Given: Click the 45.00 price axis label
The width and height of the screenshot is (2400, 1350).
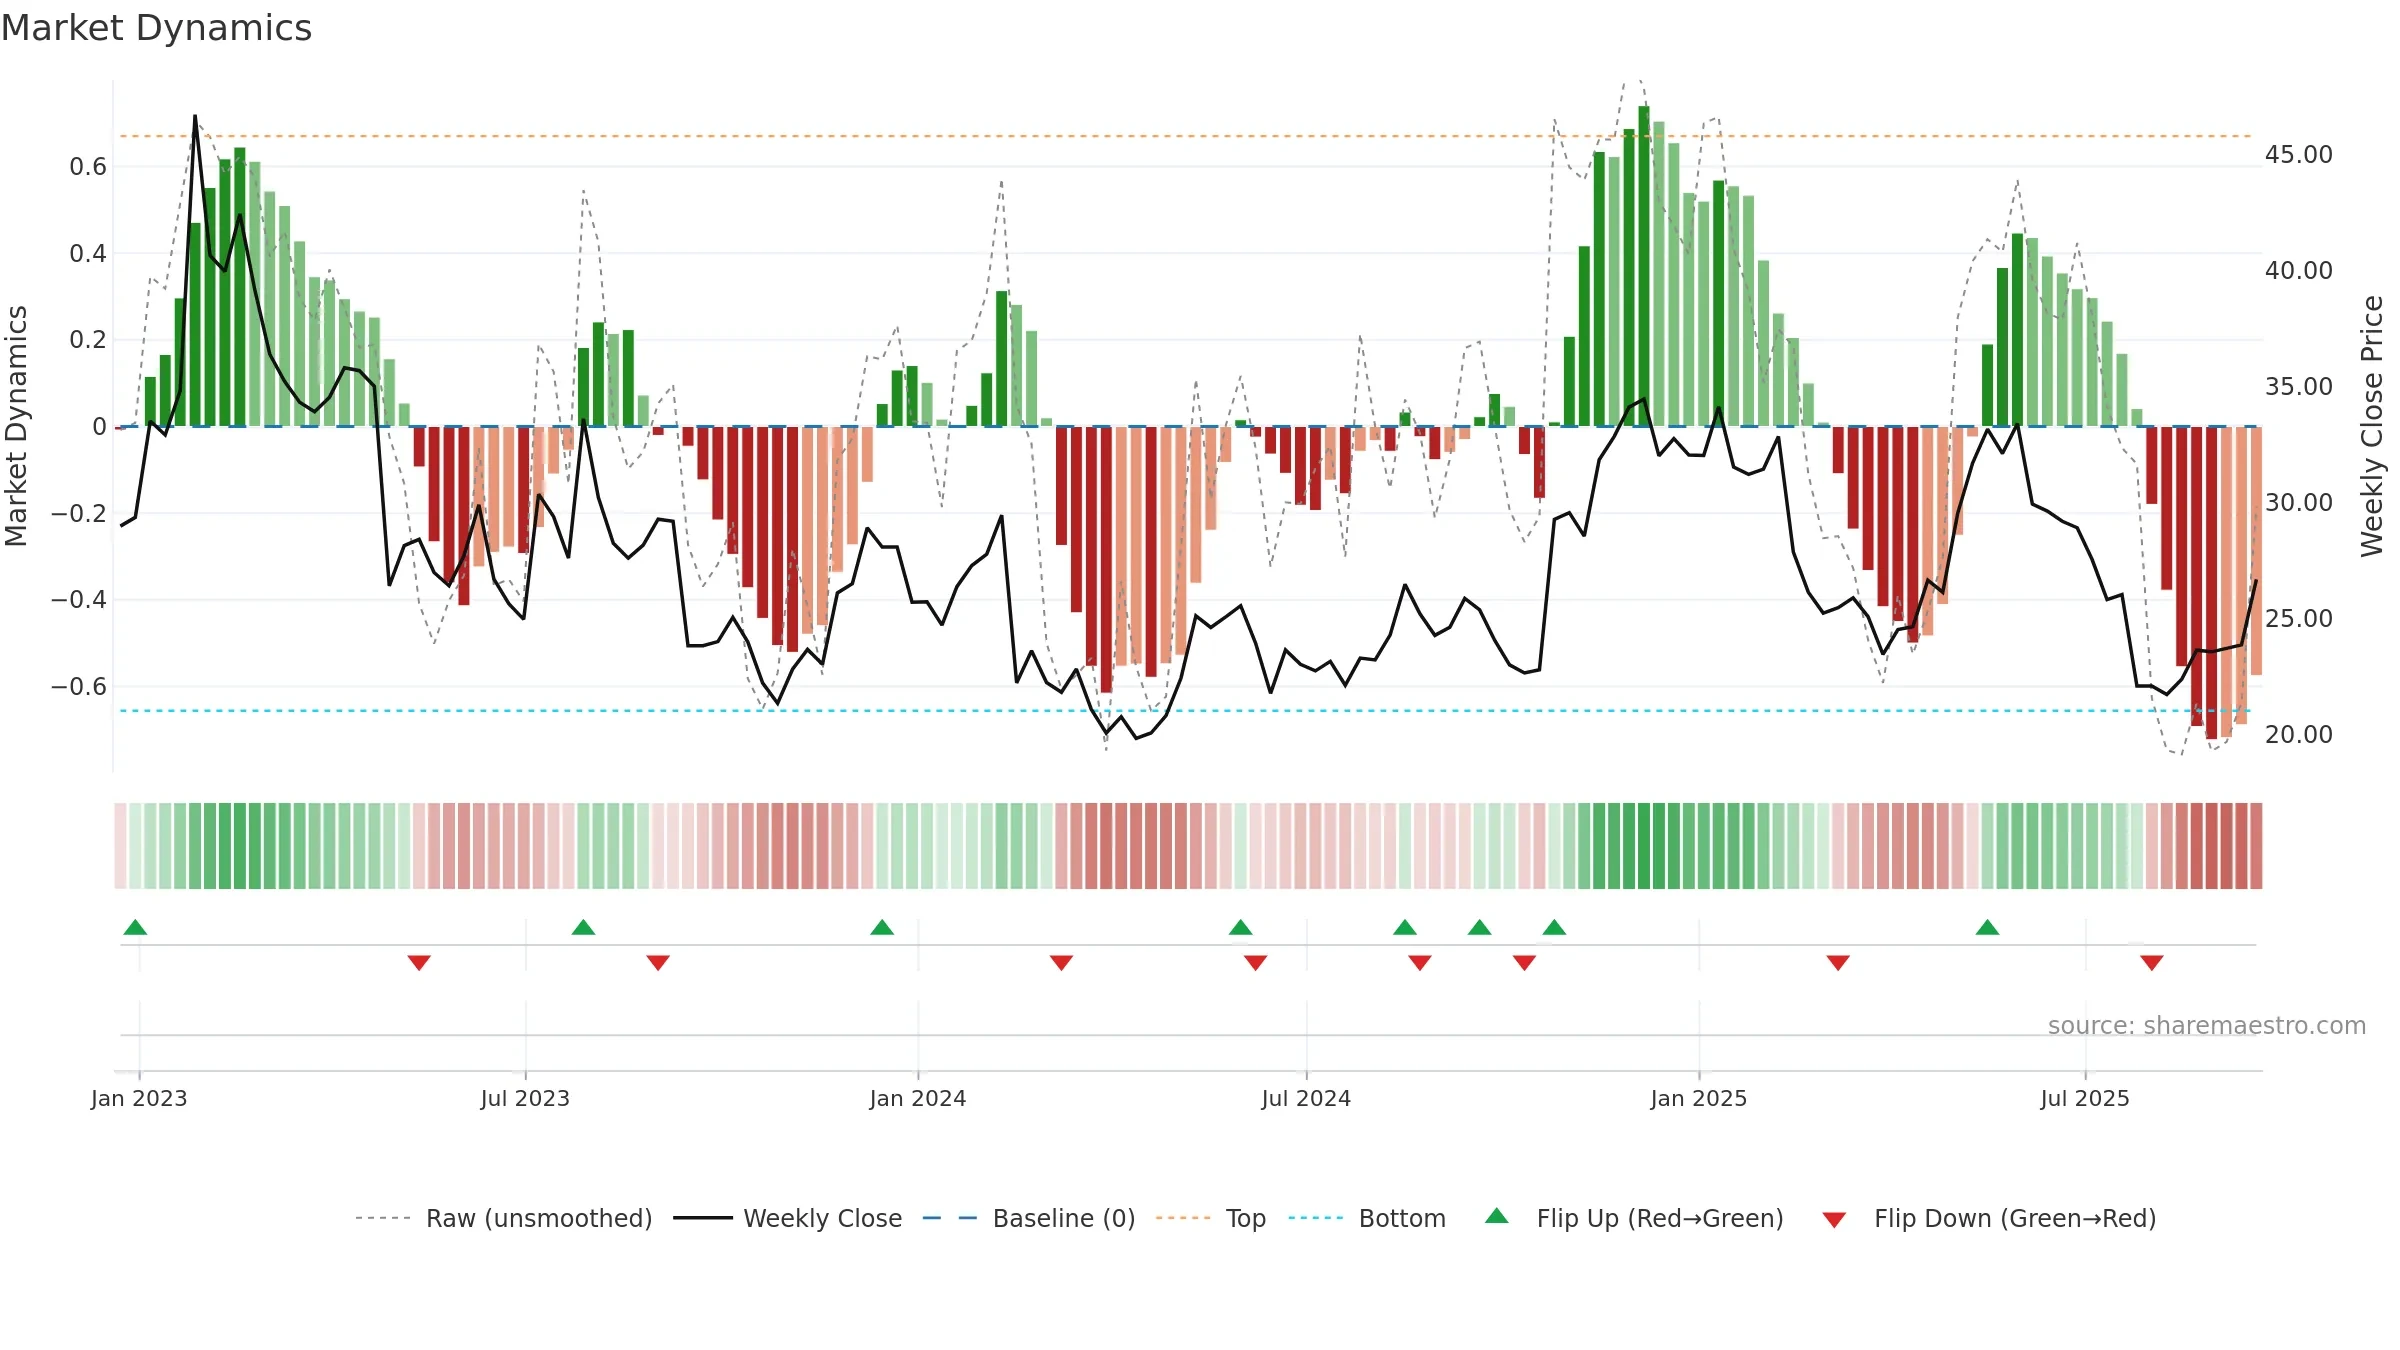Looking at the screenshot, I should click(2299, 155).
